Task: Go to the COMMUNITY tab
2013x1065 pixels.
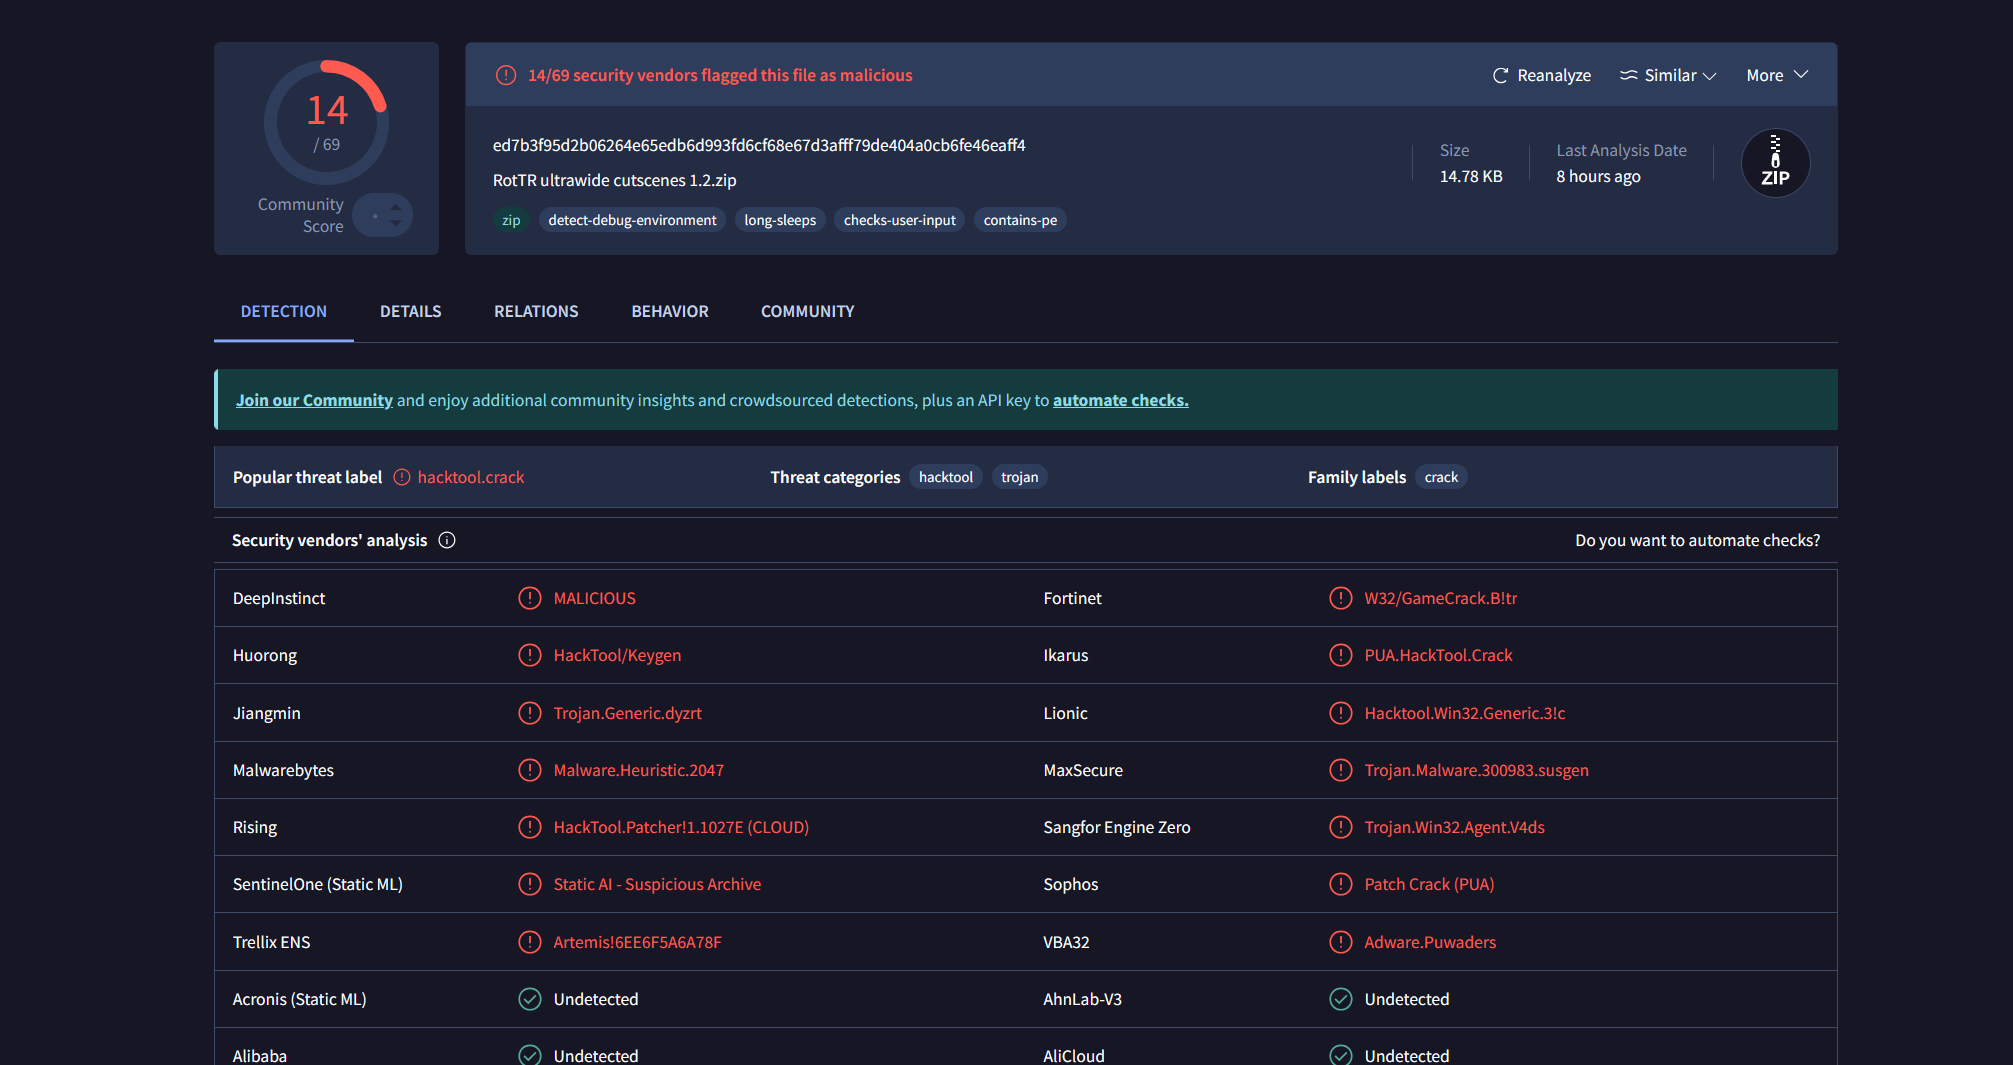Action: tap(807, 312)
